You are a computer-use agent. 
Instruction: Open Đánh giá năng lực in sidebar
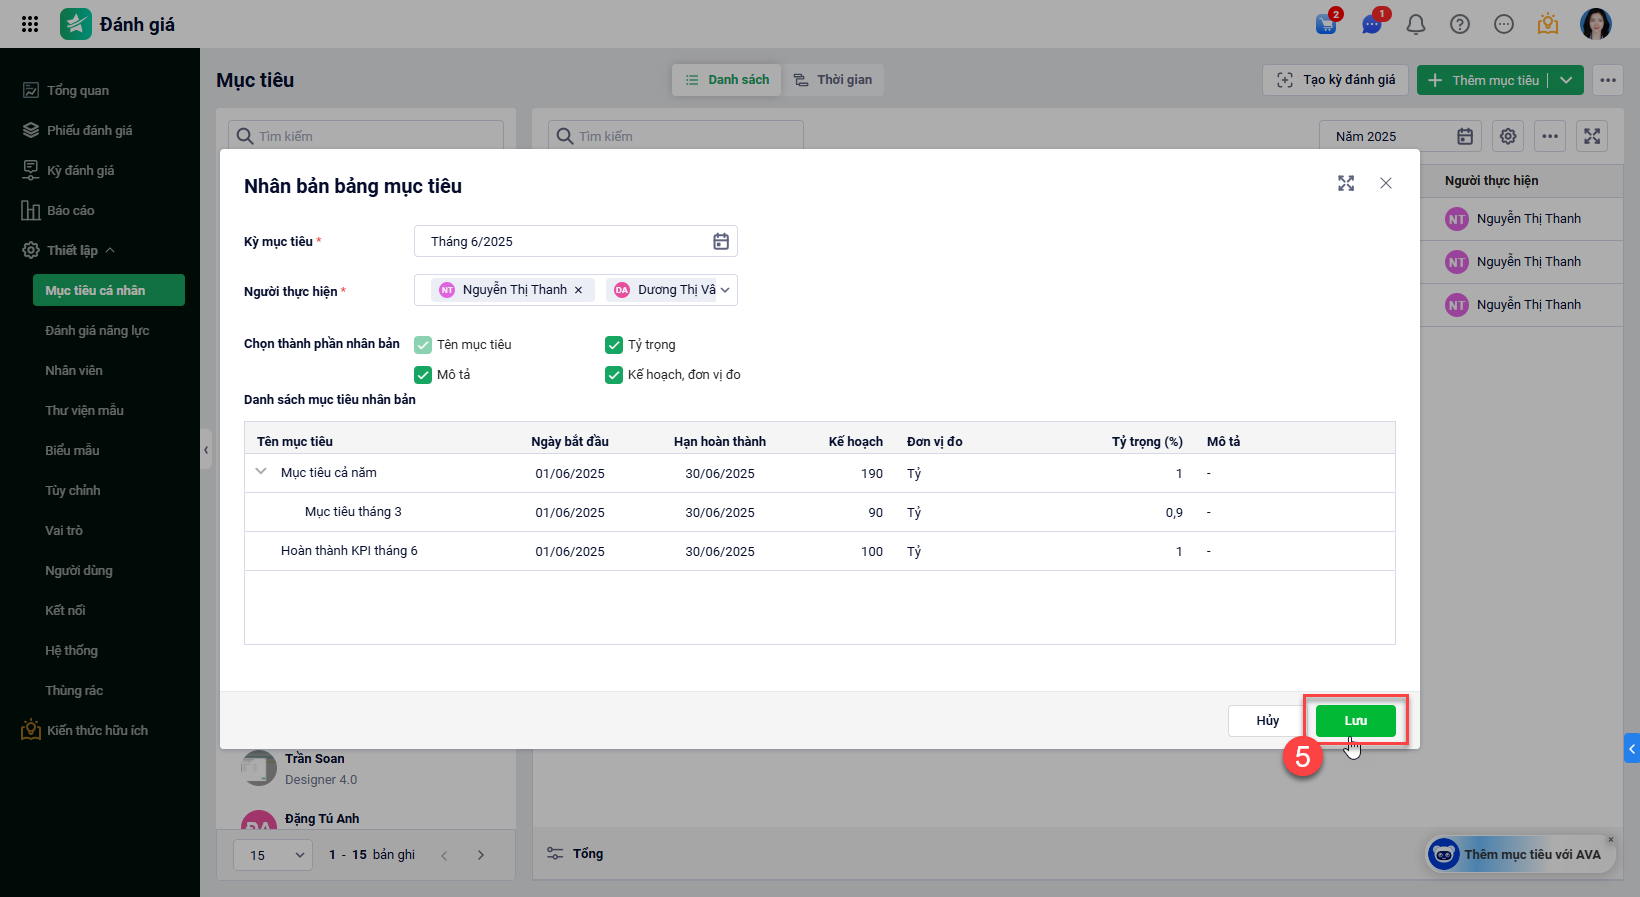(97, 331)
